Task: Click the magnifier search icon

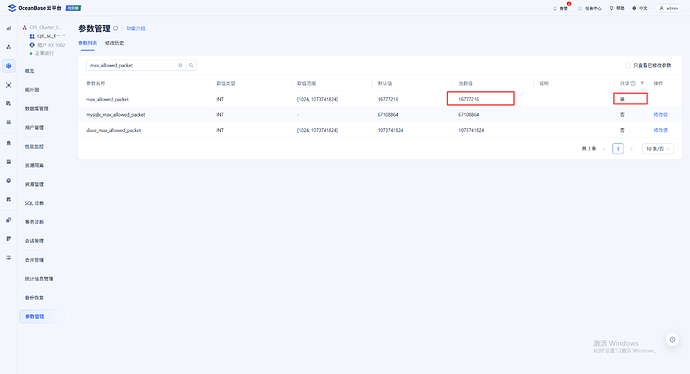Action: pos(191,65)
